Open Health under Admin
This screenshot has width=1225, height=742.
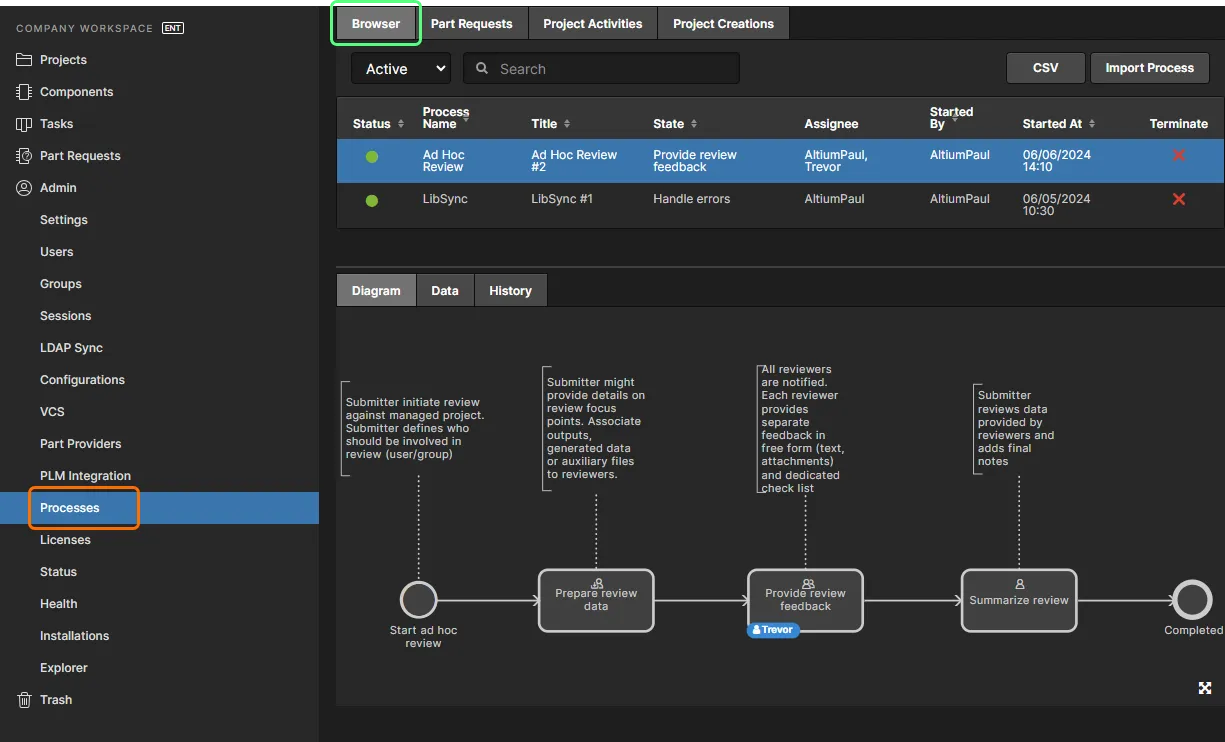click(x=59, y=604)
